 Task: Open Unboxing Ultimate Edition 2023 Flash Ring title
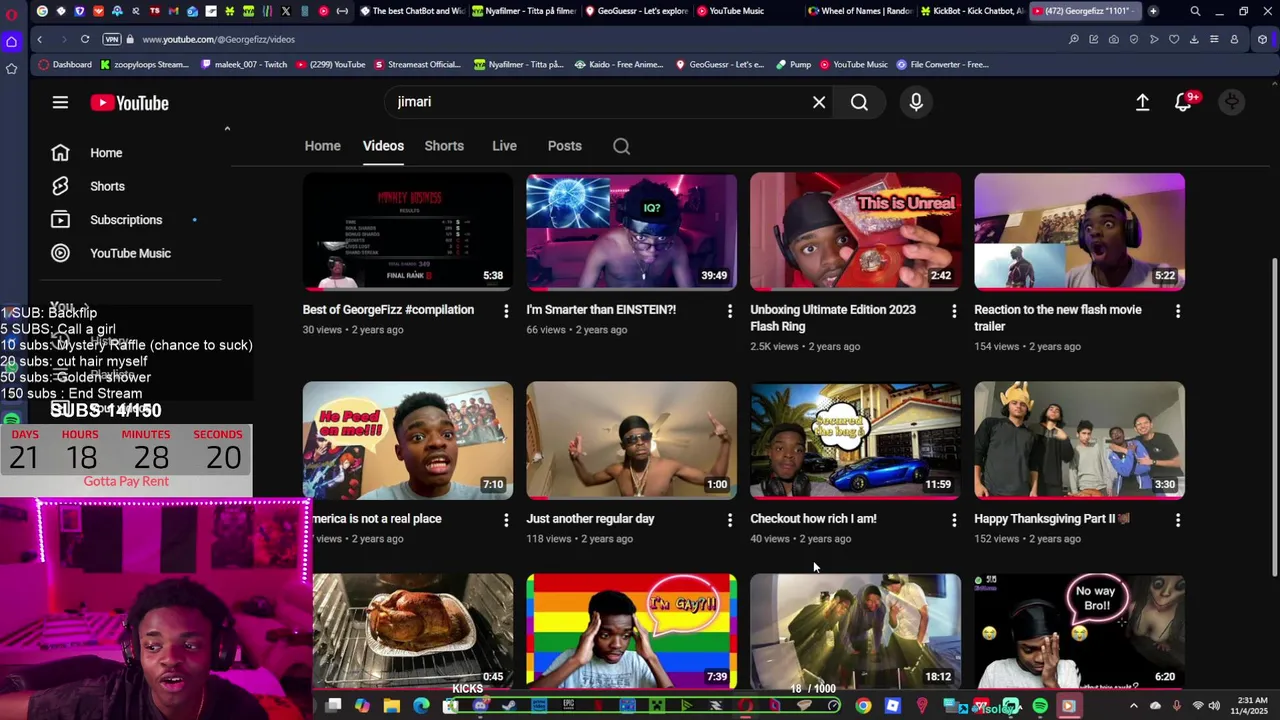click(x=833, y=318)
